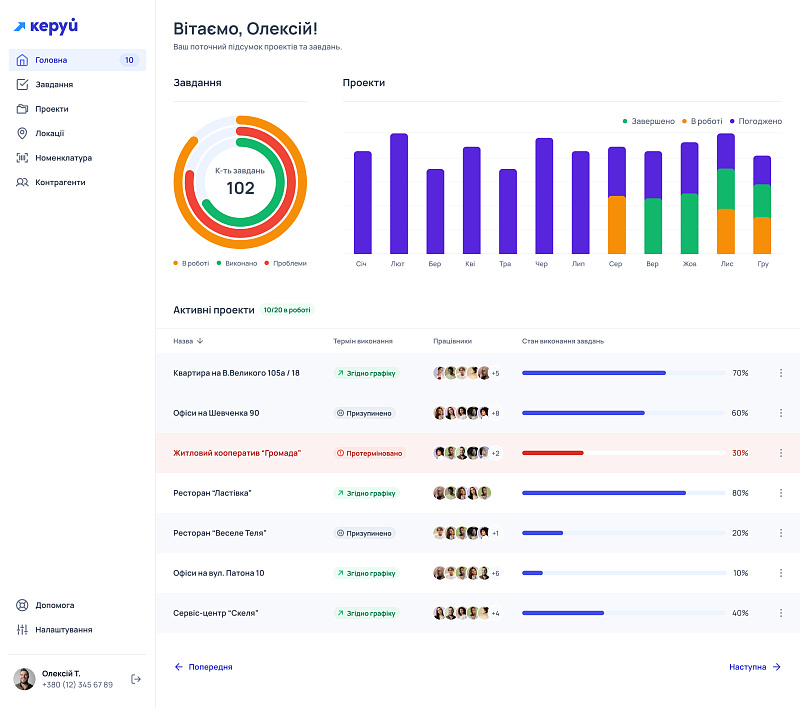Open the three-dot menu for Офіси на Шевченка 90
This screenshot has width=800, height=708.
pyautogui.click(x=781, y=413)
